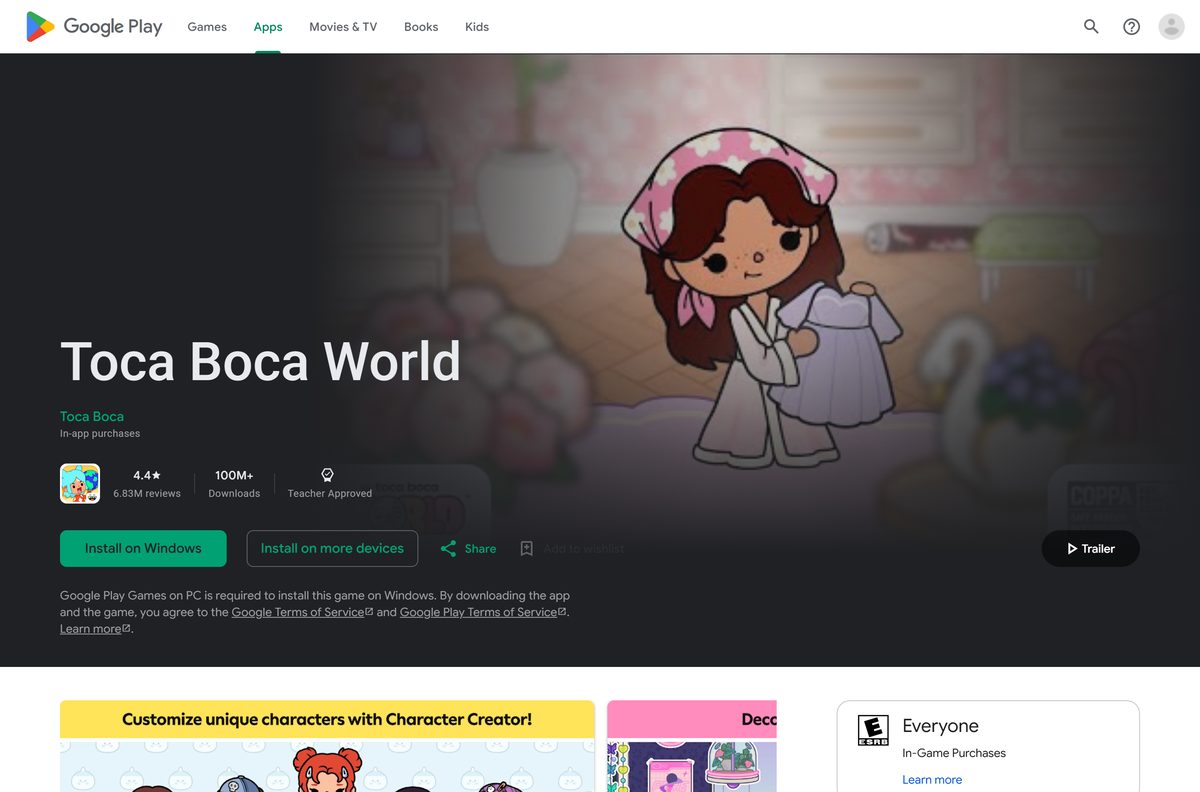1200x792 pixels.
Task: Open the help center question mark icon
Action: (x=1131, y=27)
